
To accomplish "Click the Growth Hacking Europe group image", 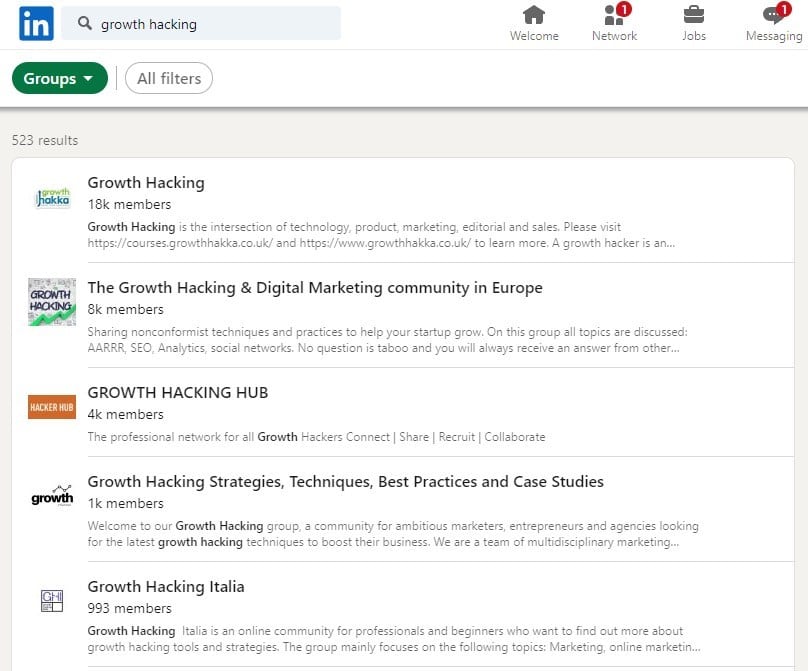I will (x=52, y=302).
